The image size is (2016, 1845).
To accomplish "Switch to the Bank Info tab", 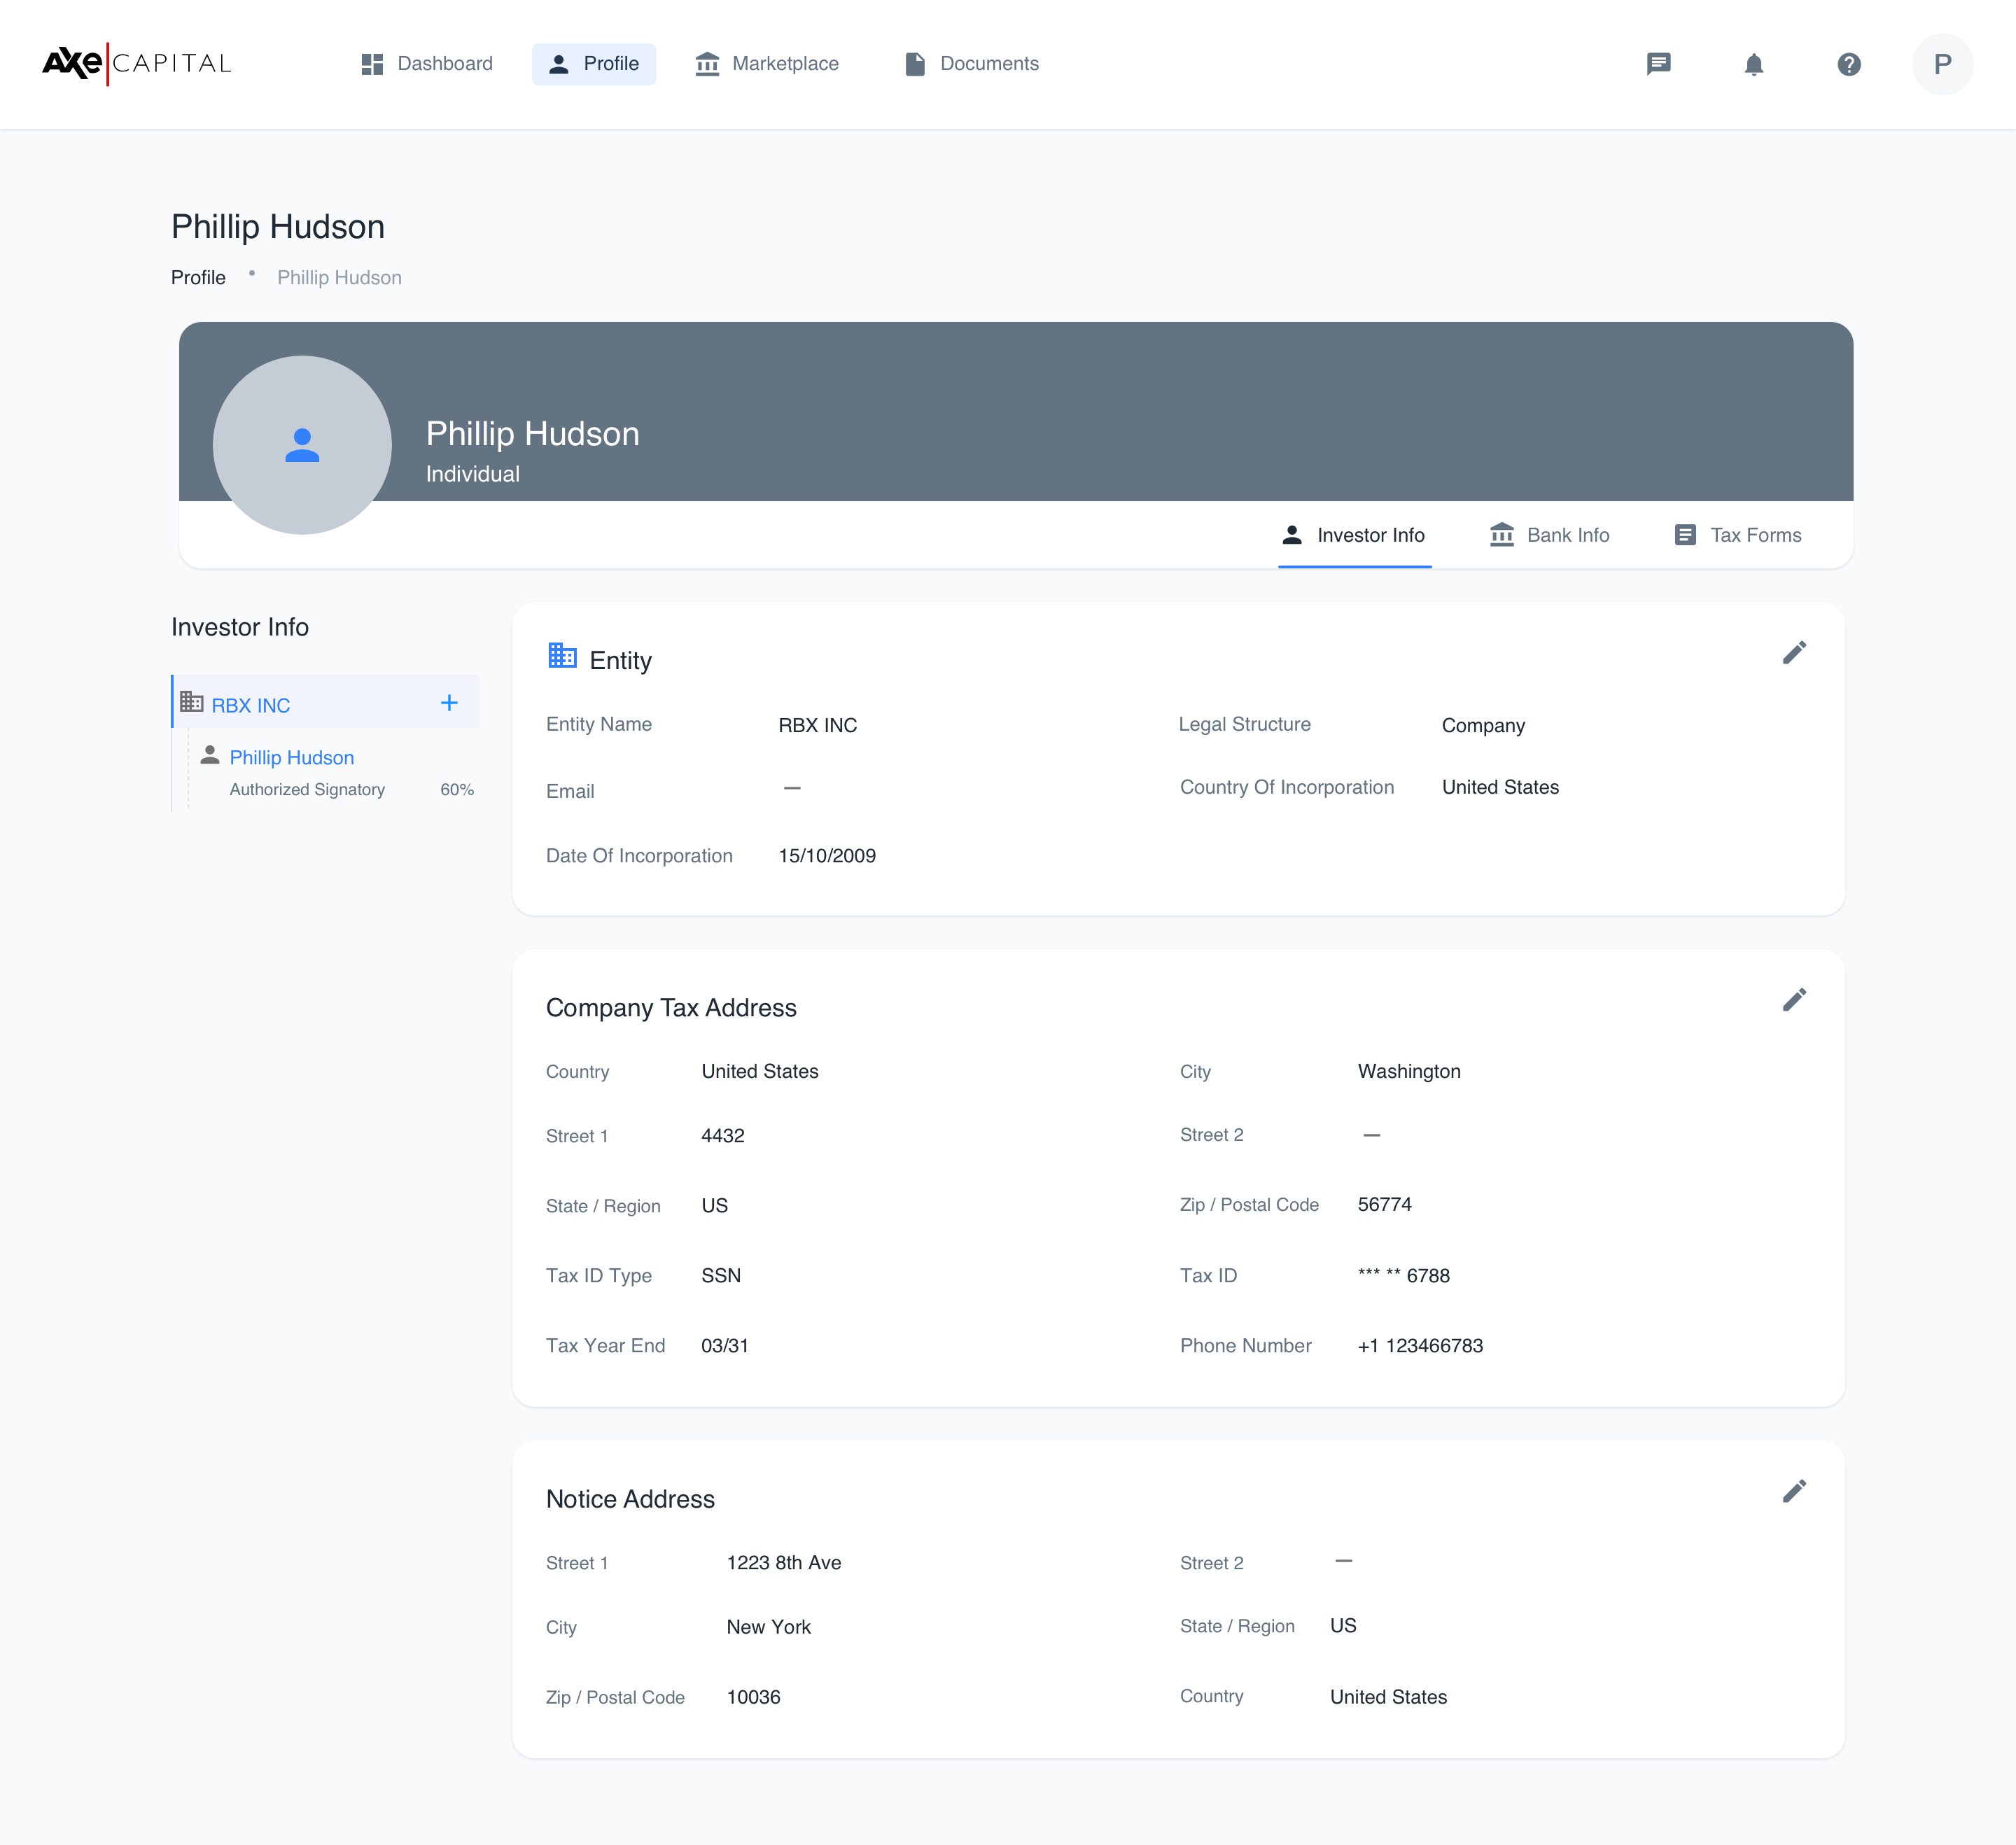I will [x=1549, y=535].
